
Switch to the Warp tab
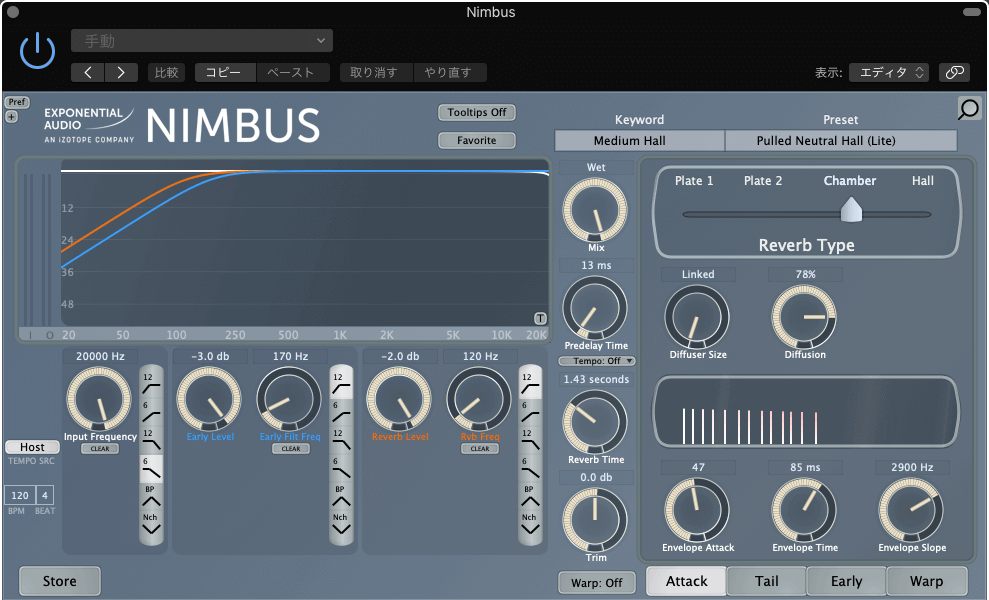[927, 581]
